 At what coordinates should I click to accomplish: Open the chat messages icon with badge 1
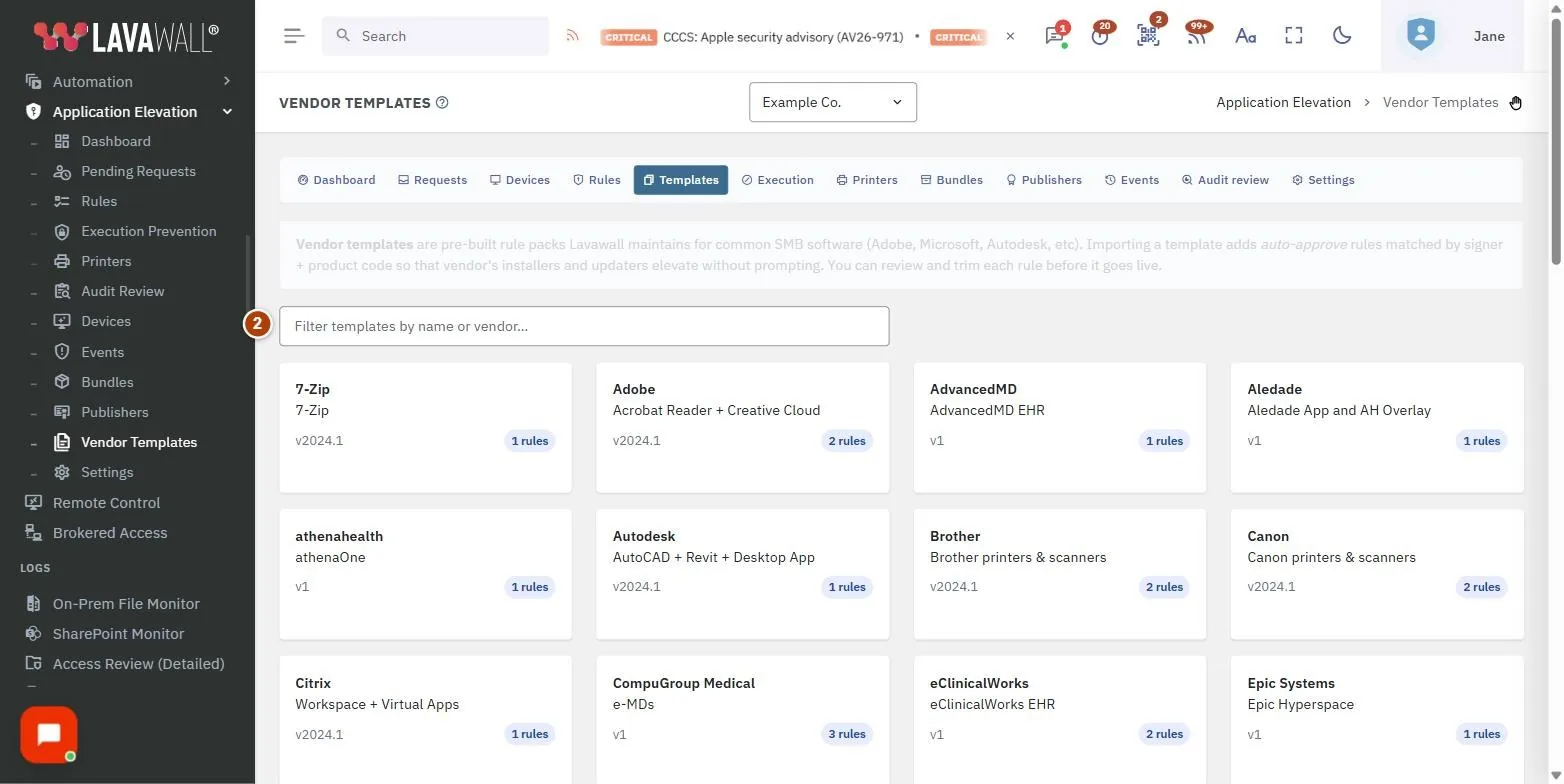point(1054,36)
